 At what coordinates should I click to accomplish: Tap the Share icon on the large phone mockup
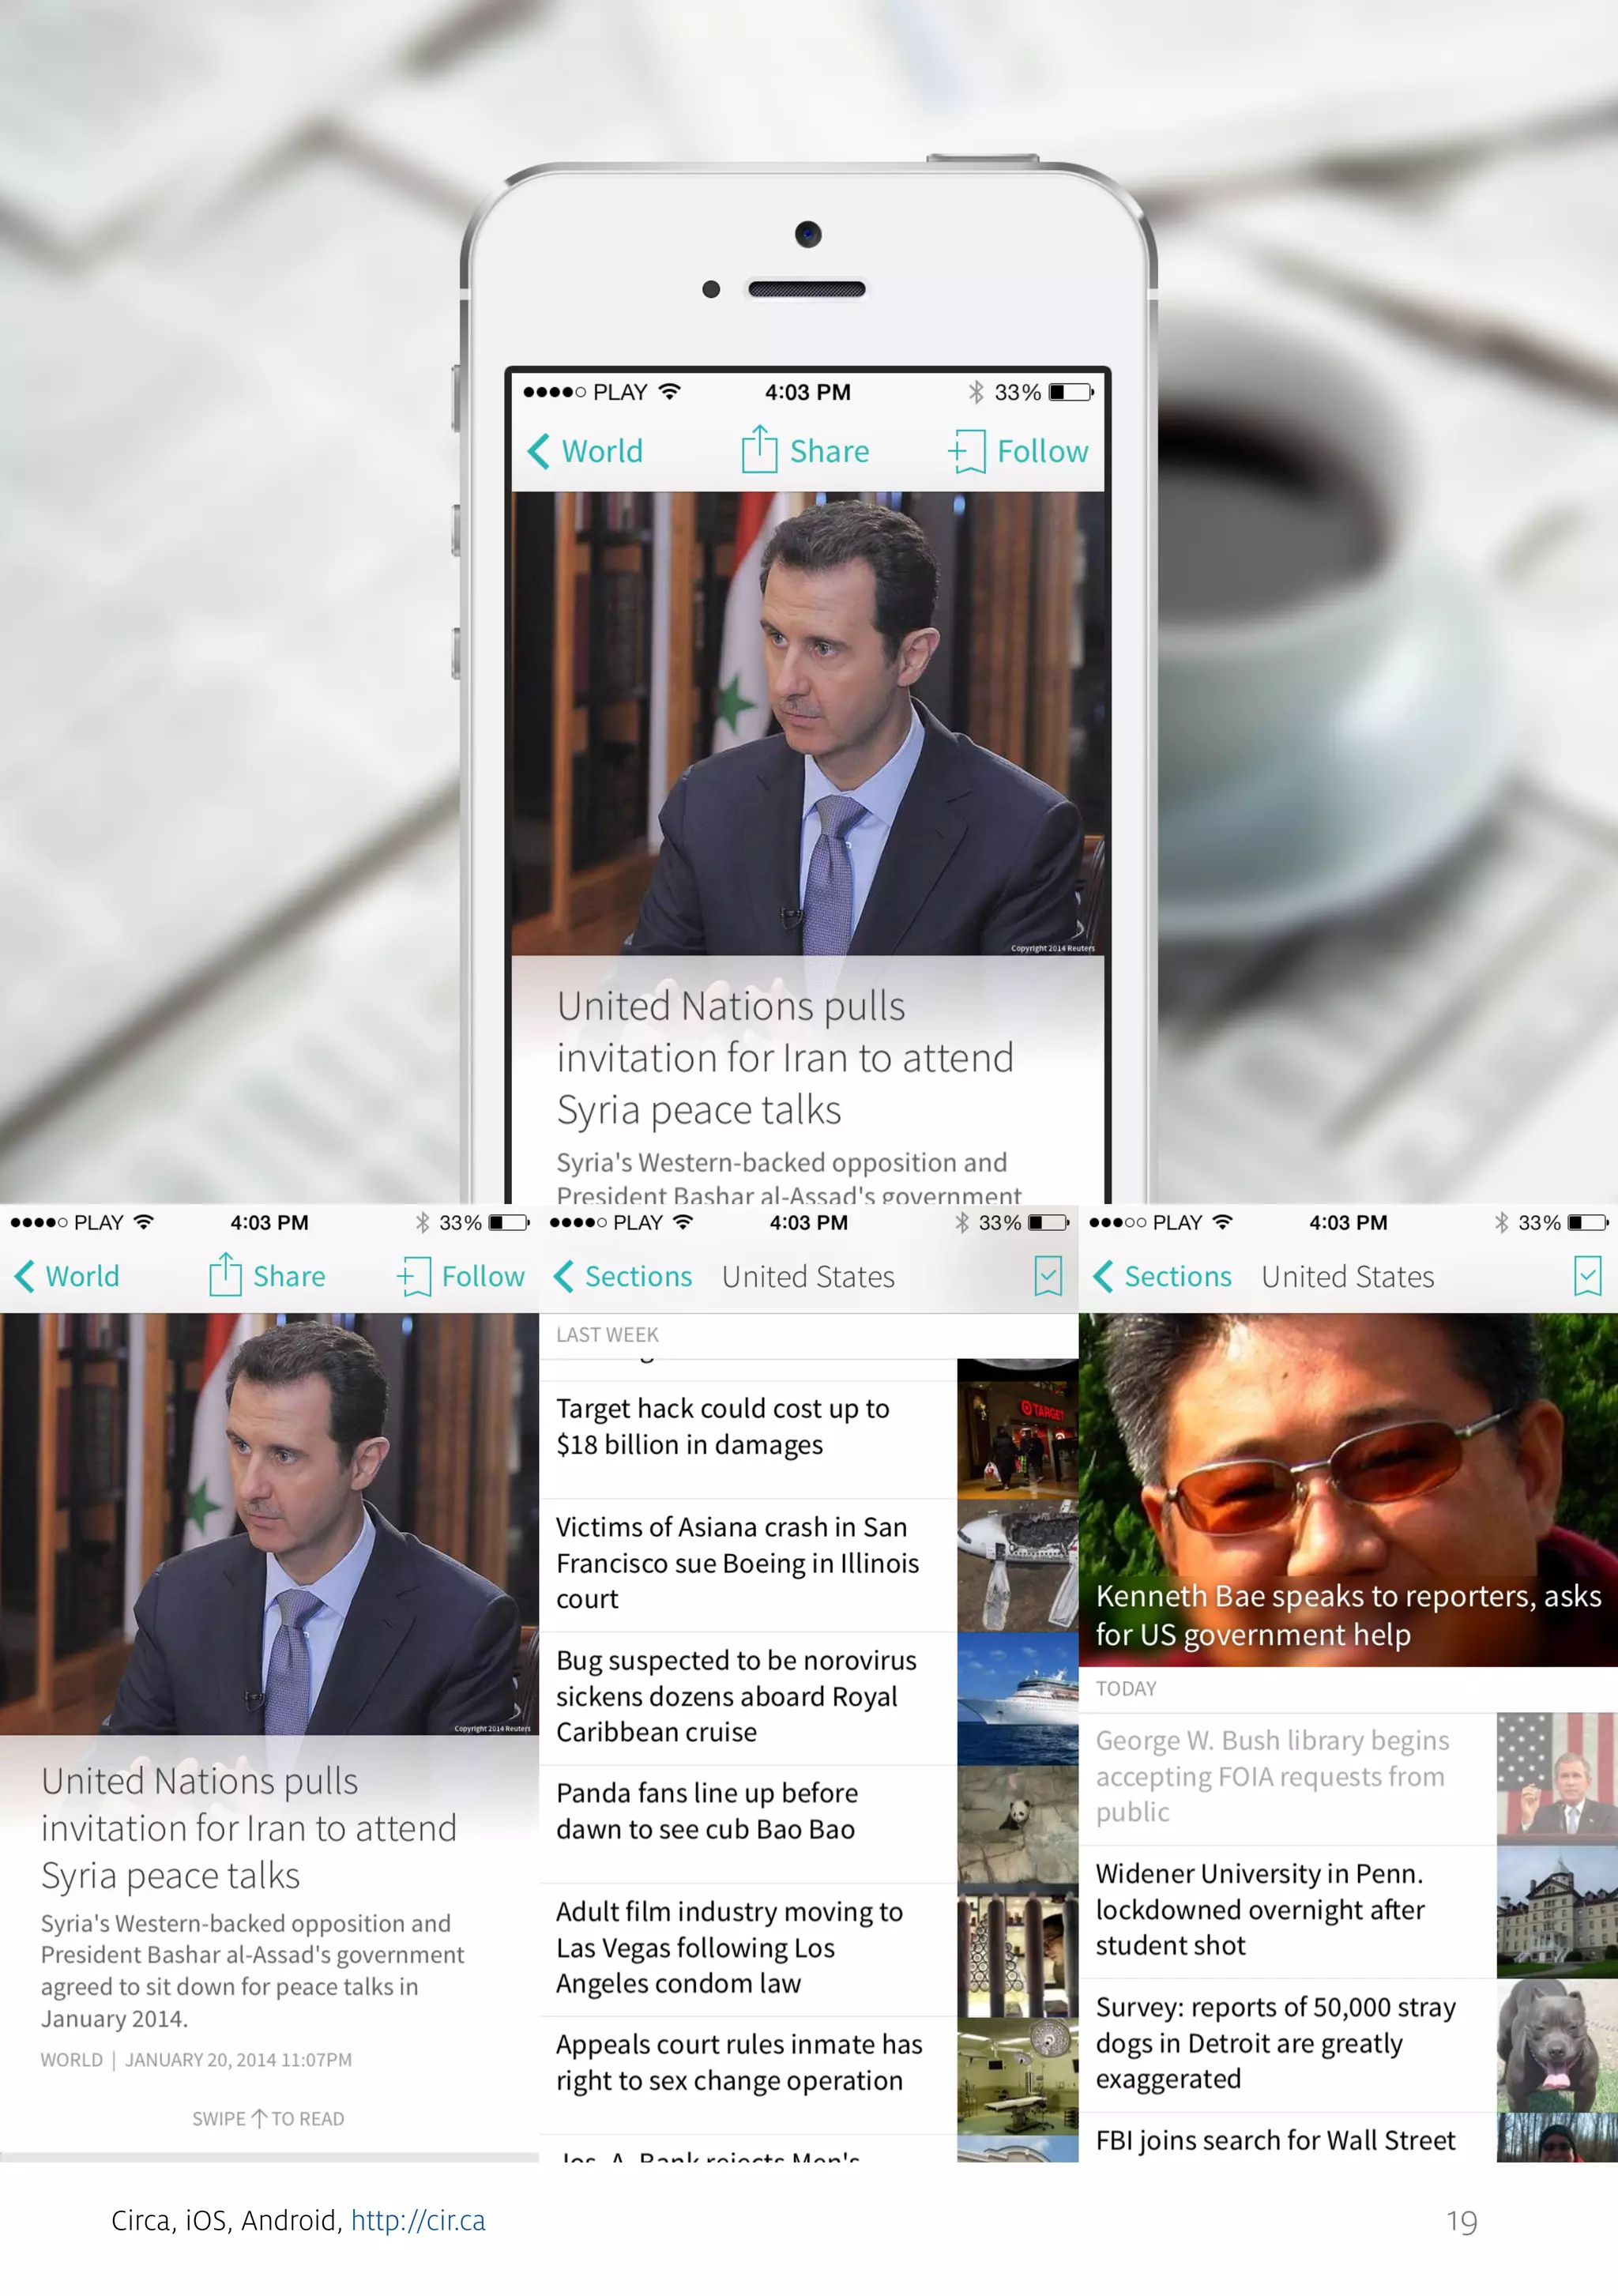[759, 449]
